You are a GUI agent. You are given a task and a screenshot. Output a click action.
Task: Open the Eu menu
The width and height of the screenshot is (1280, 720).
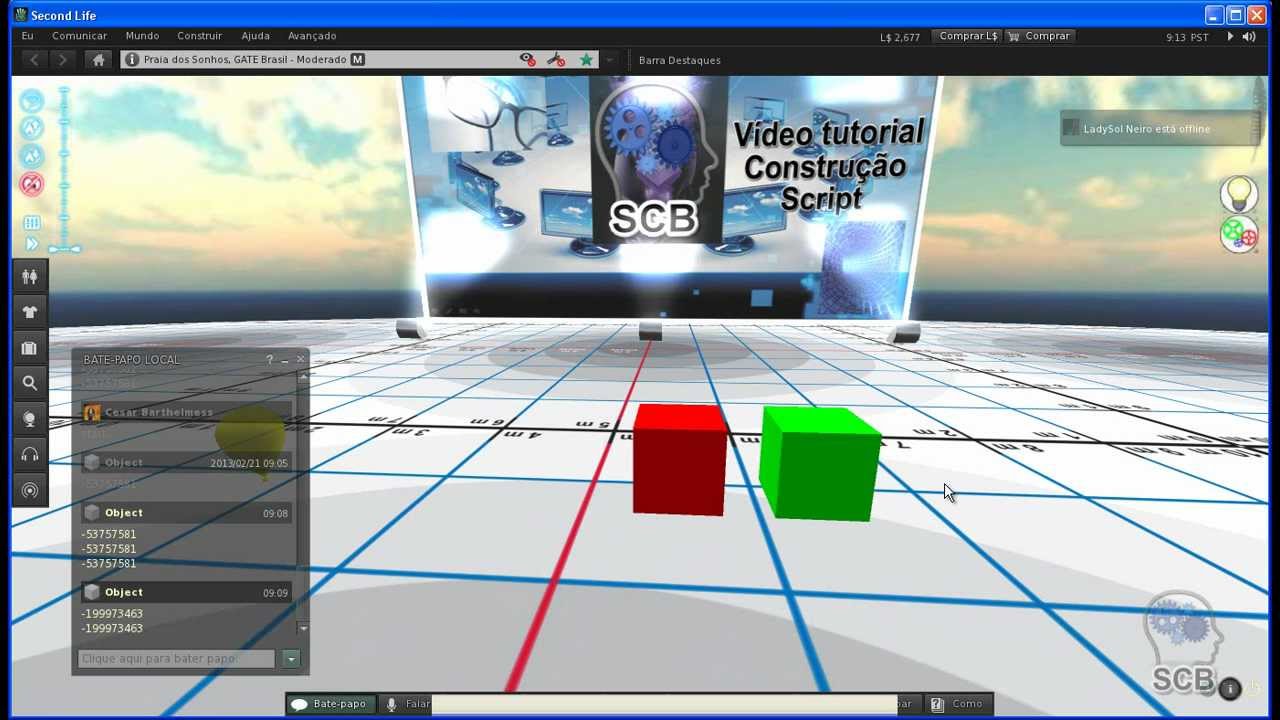click(x=27, y=36)
